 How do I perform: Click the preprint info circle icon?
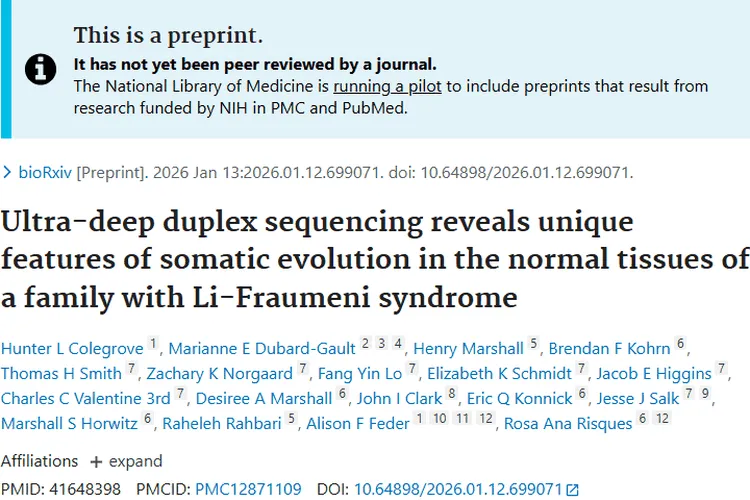click(x=40, y=68)
